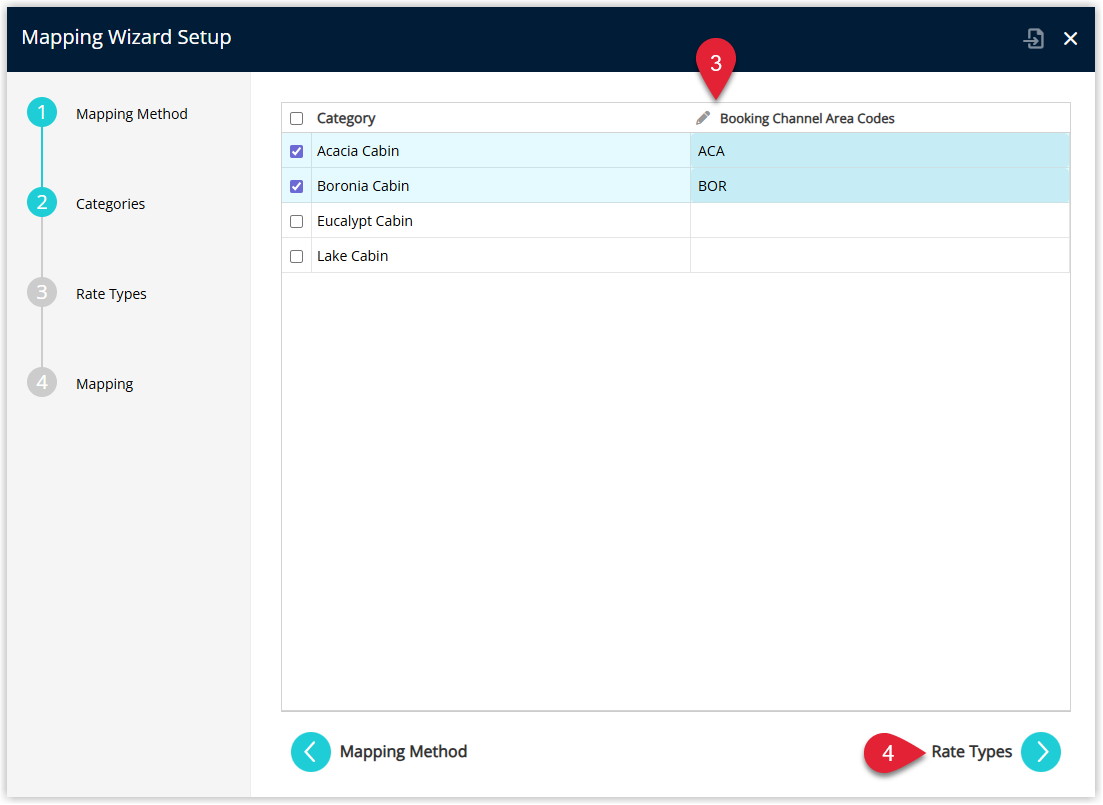Toggle the select-all checkbox in the Category header
This screenshot has height=805, width=1103.
click(x=297, y=118)
